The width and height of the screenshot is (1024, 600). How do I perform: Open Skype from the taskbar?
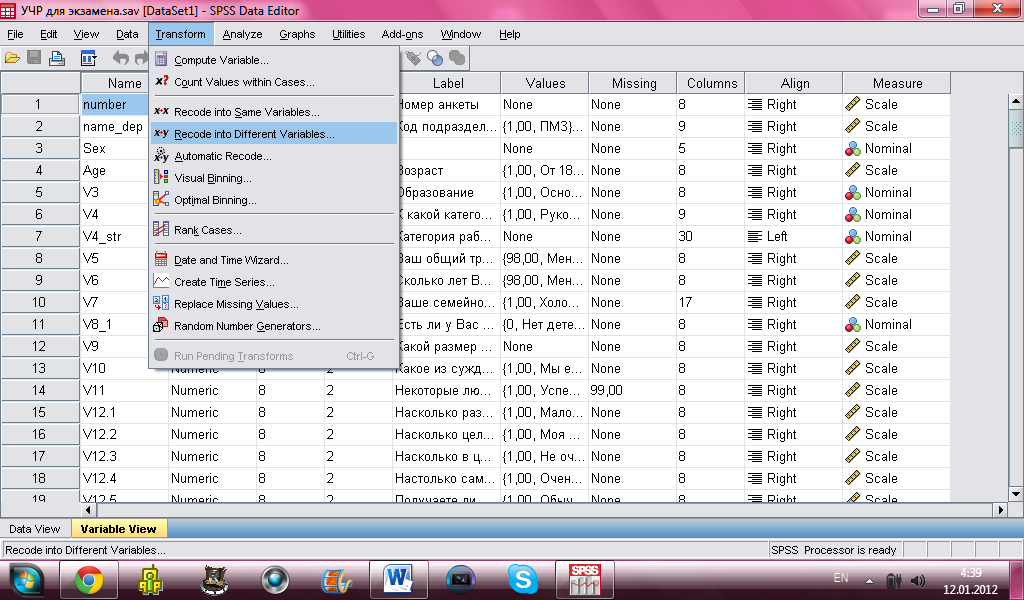point(522,580)
